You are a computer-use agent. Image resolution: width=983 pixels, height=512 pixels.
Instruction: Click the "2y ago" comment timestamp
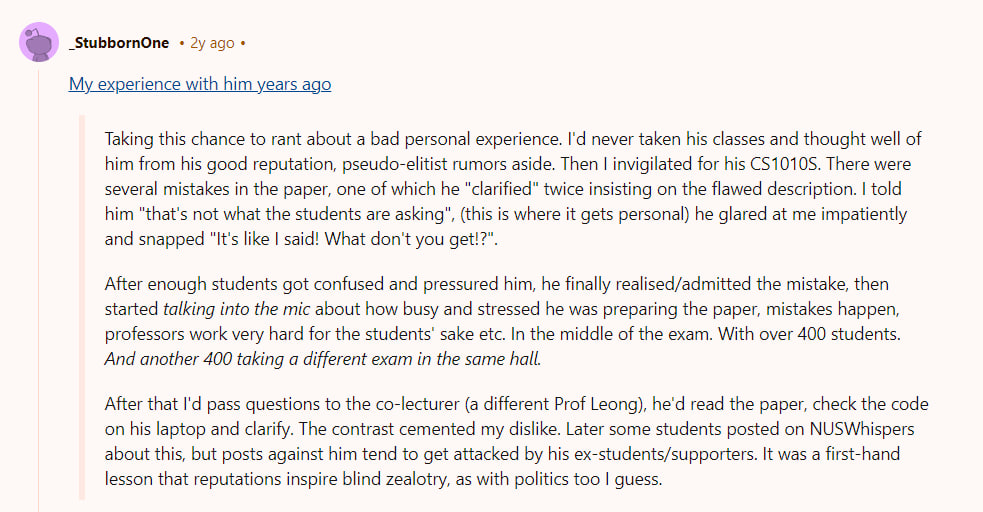coord(212,43)
